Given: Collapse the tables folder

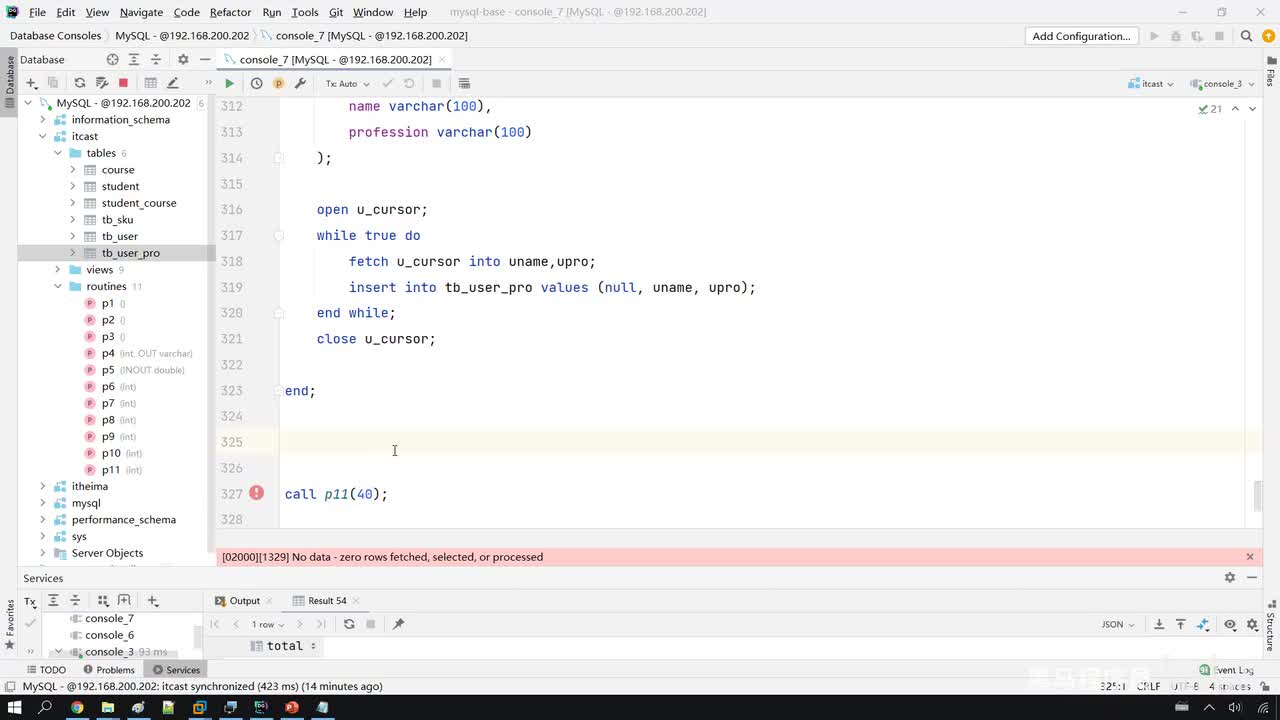Looking at the screenshot, I should tap(58, 153).
